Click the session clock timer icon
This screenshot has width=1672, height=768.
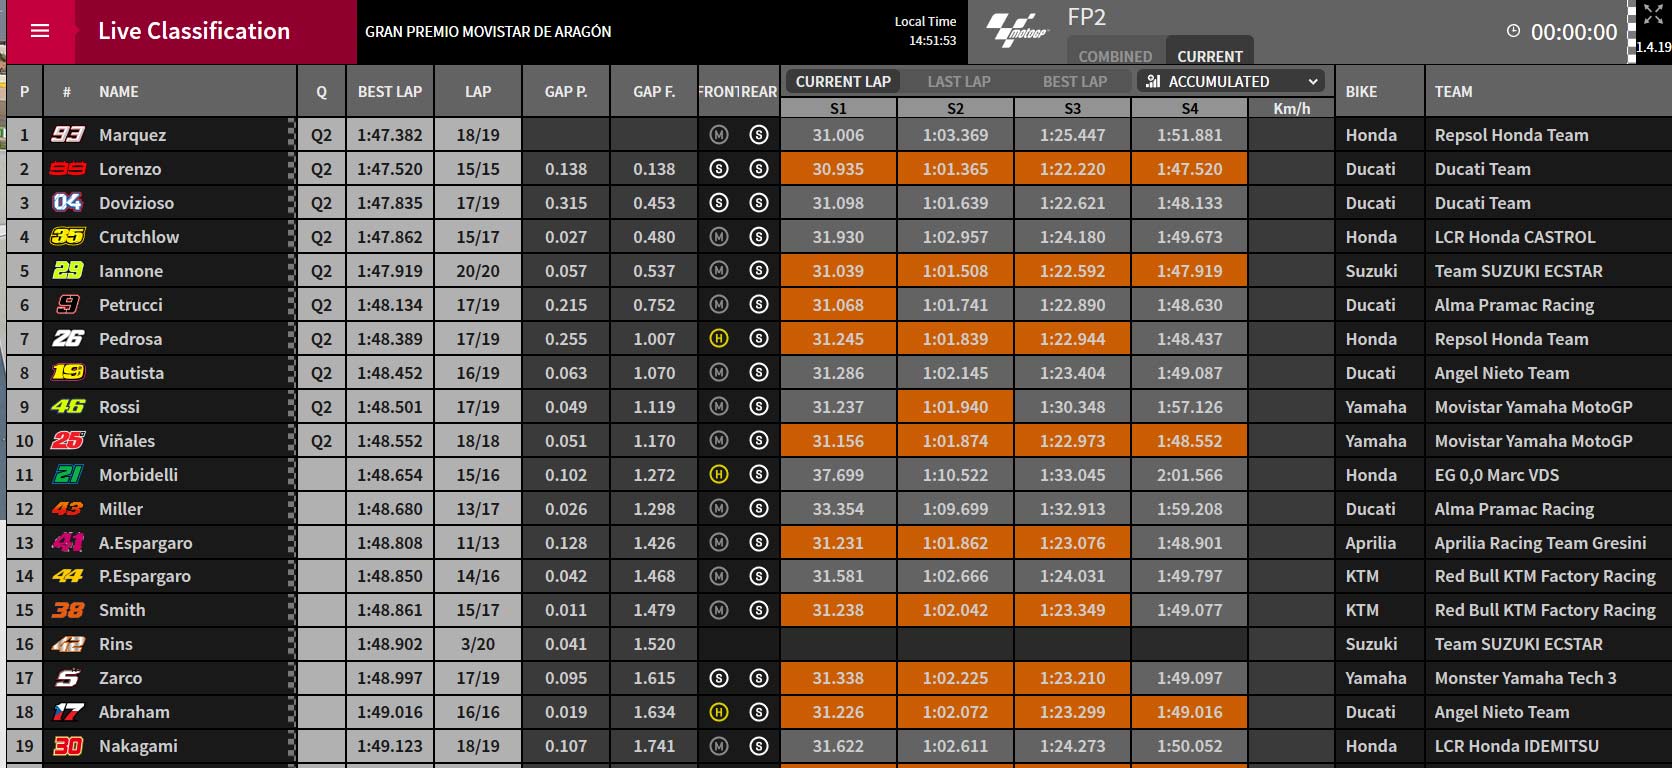tap(1513, 31)
